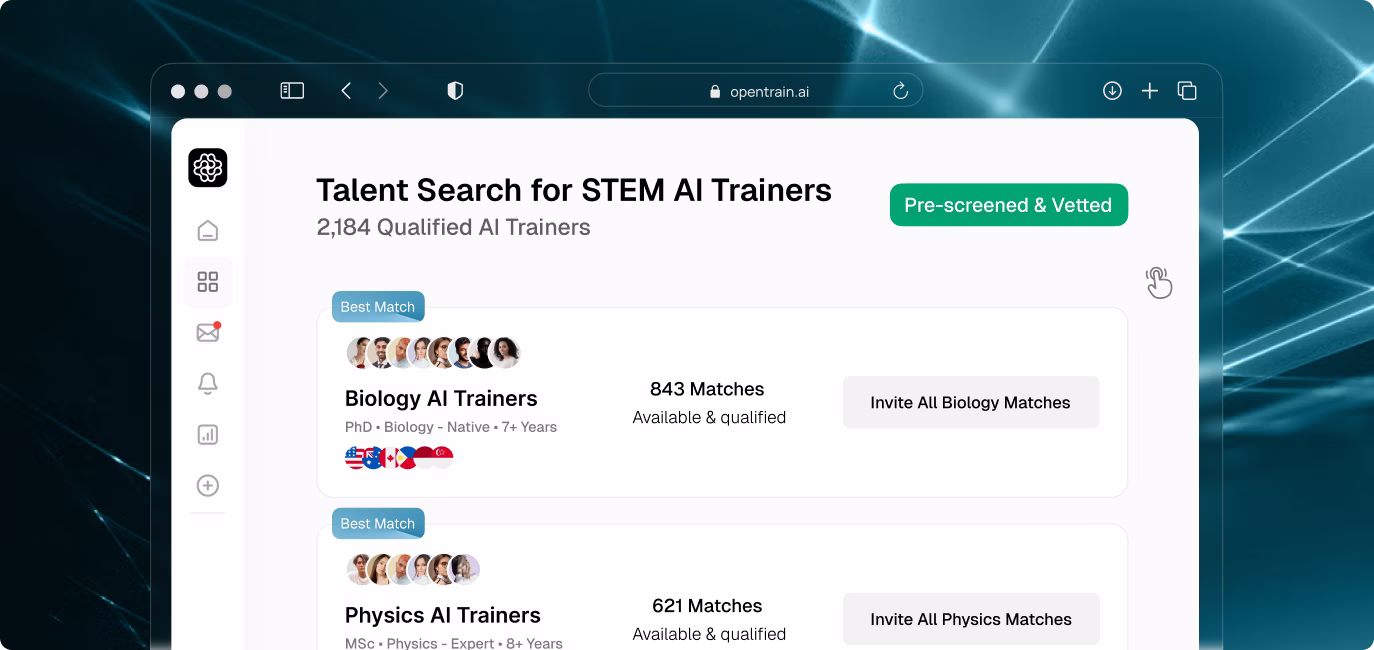Open the inbox with the red notification dot
The height and width of the screenshot is (650, 1374).
(x=207, y=332)
